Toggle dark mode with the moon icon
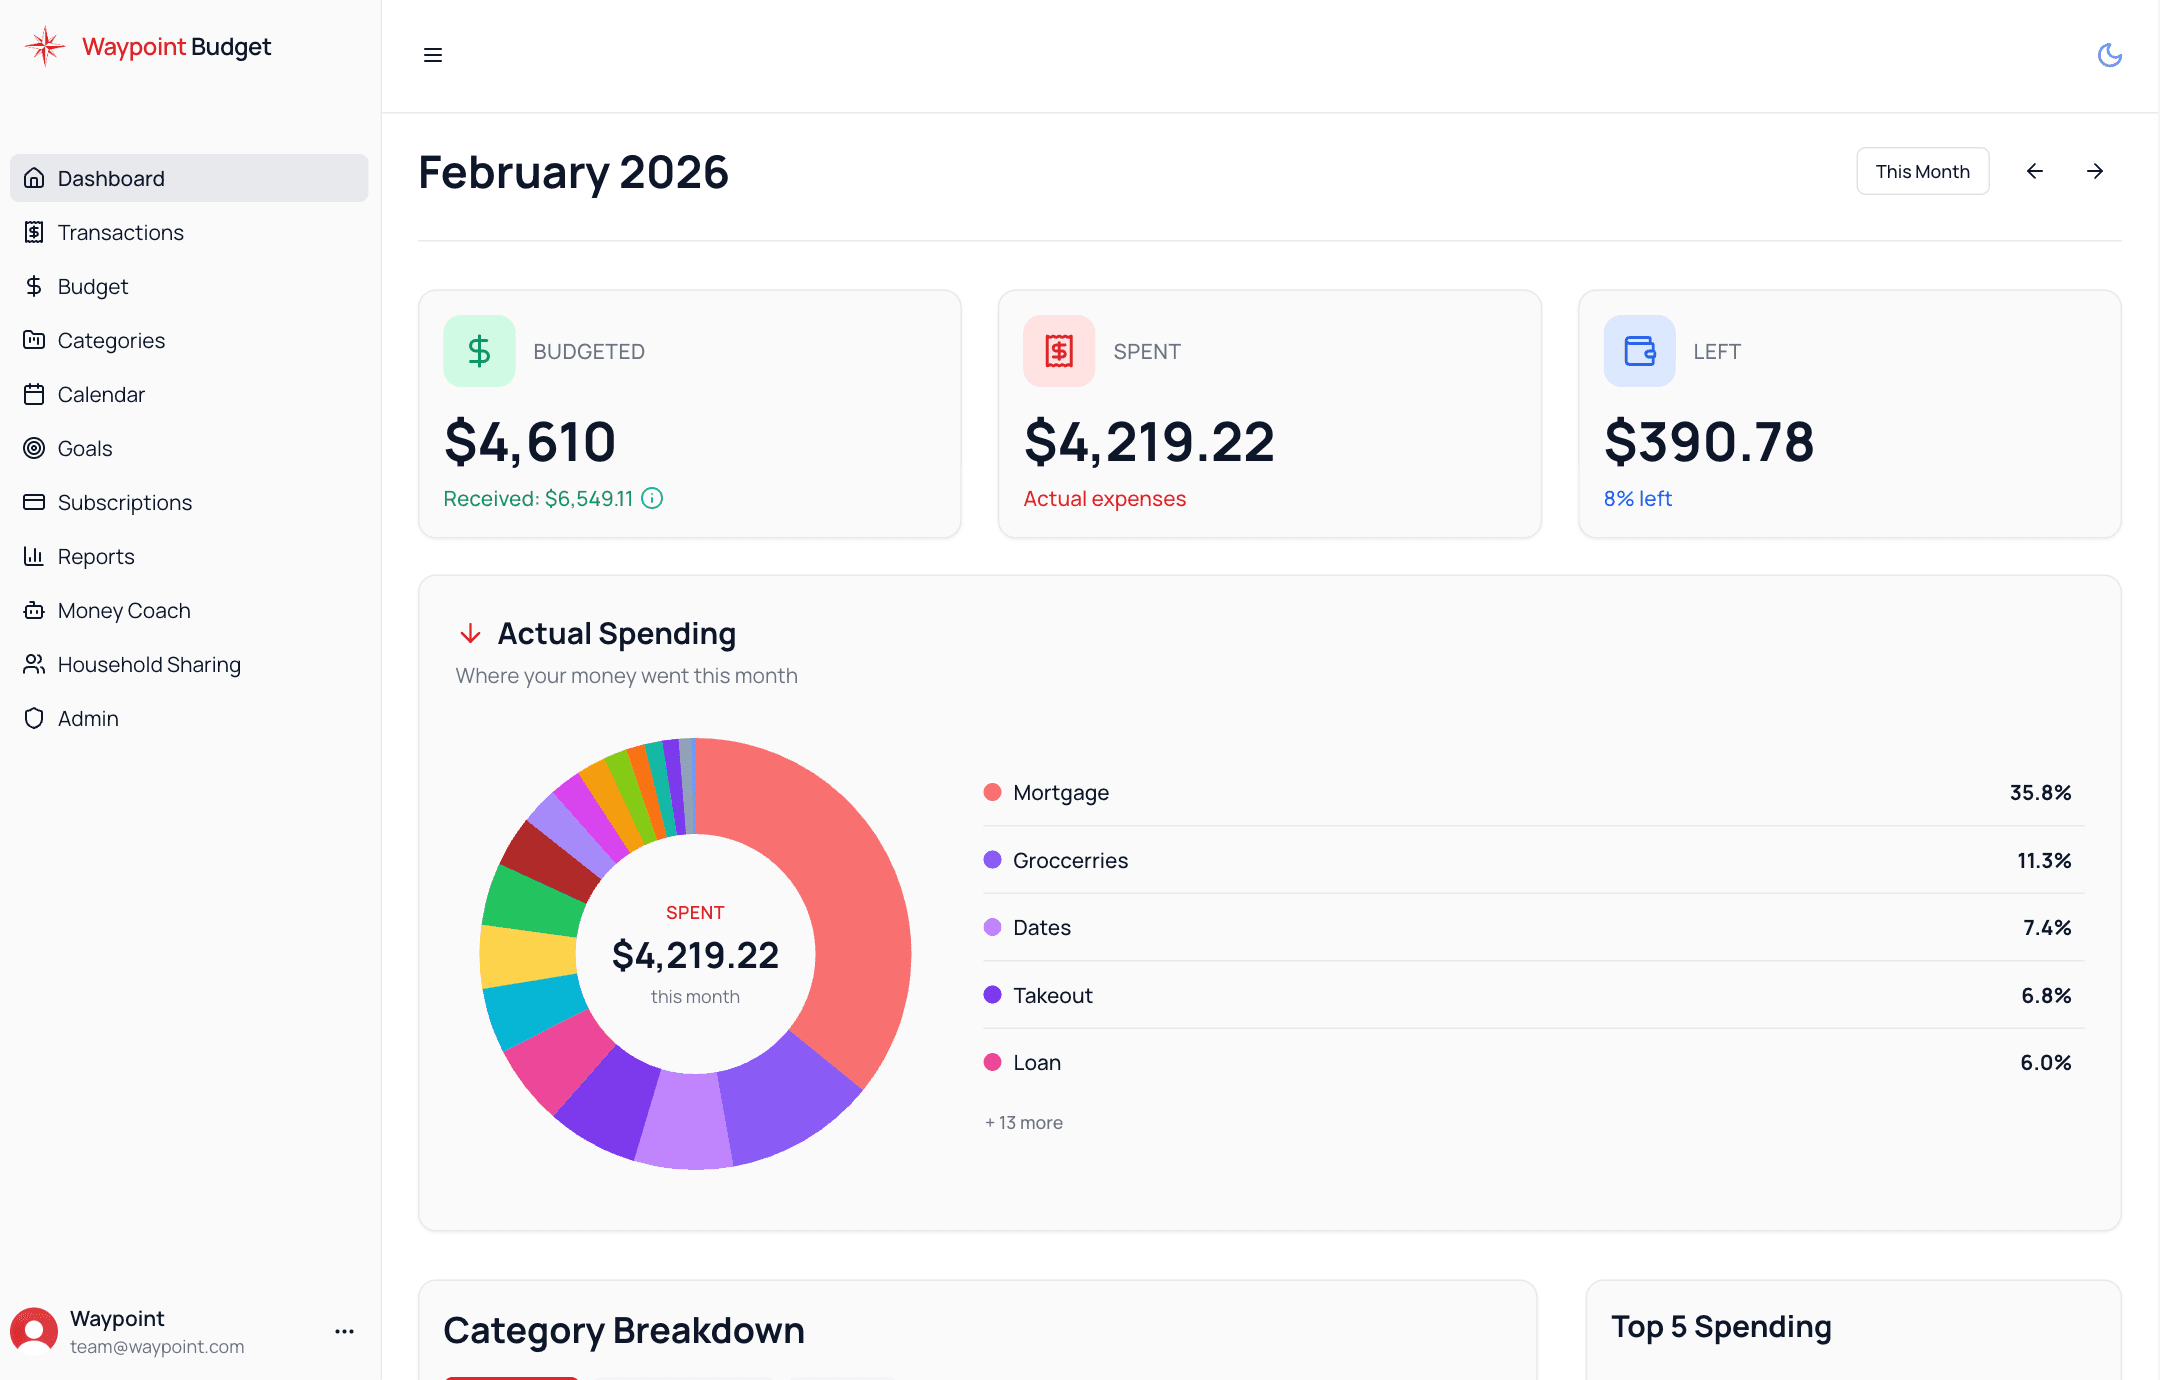Image resolution: width=2160 pixels, height=1380 pixels. coord(2110,55)
